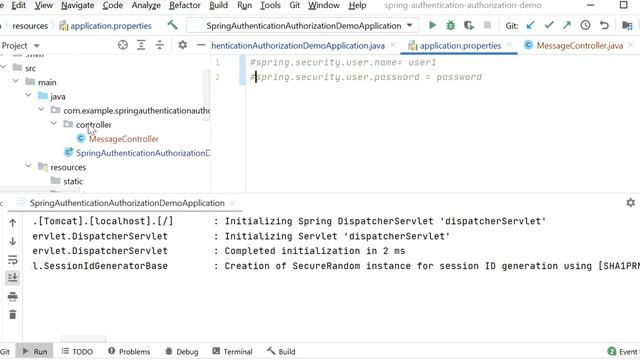Open the Code menu
The image size is (640, 360).
point(113,5)
